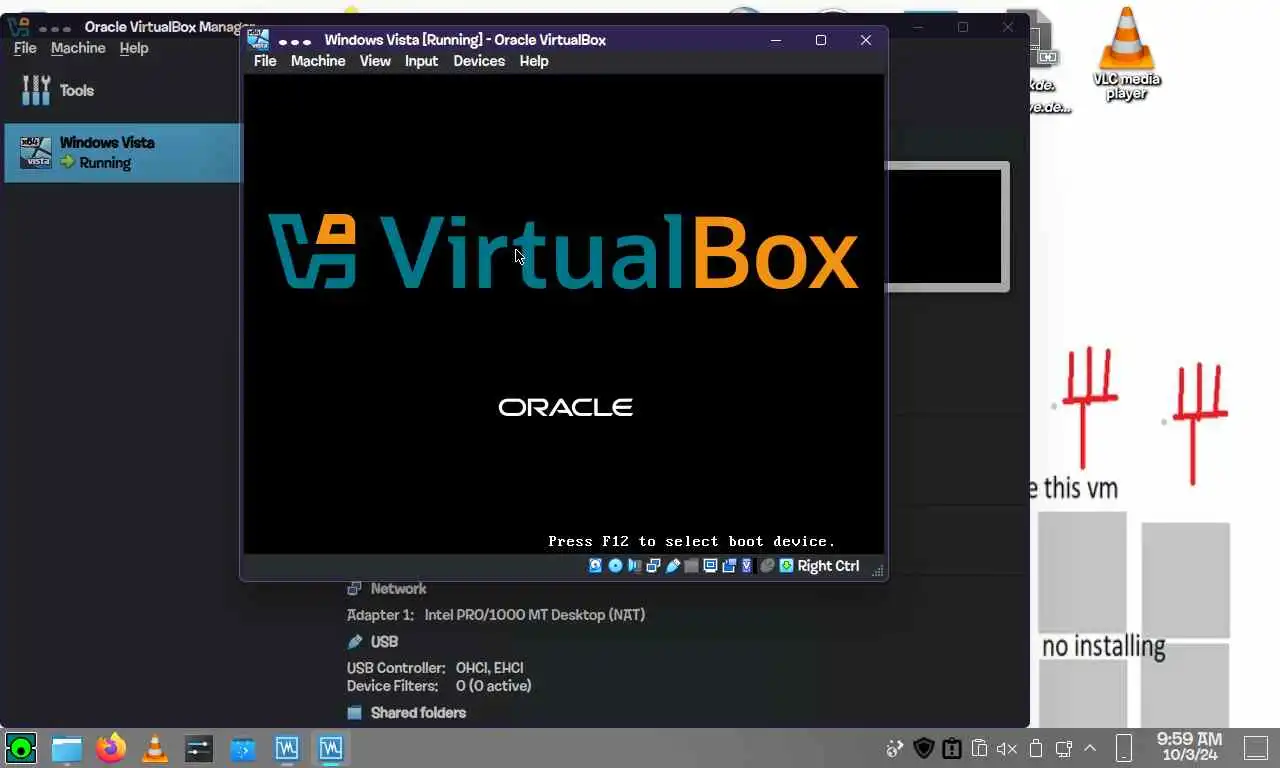Click the Vista icon in VM window title bar
The width and height of the screenshot is (1280, 768).
point(258,40)
